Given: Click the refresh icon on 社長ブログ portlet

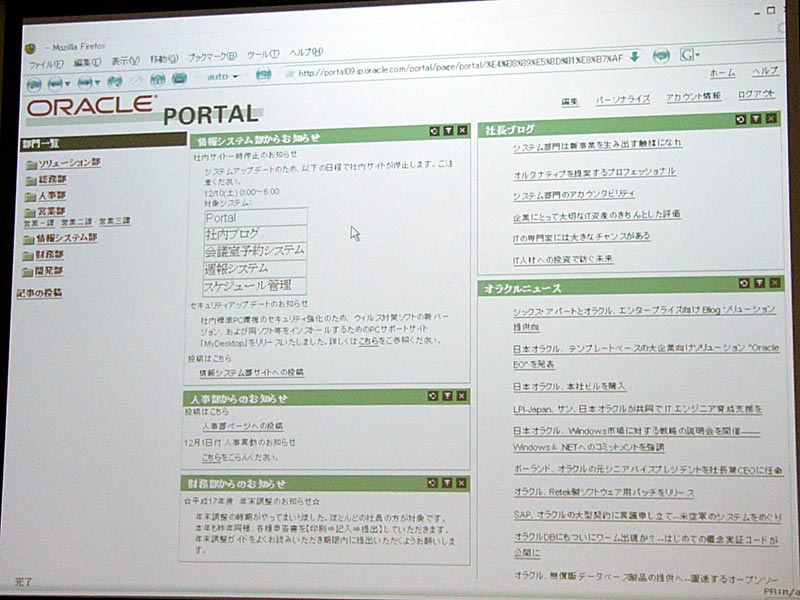Looking at the screenshot, I should pyautogui.click(x=741, y=119).
